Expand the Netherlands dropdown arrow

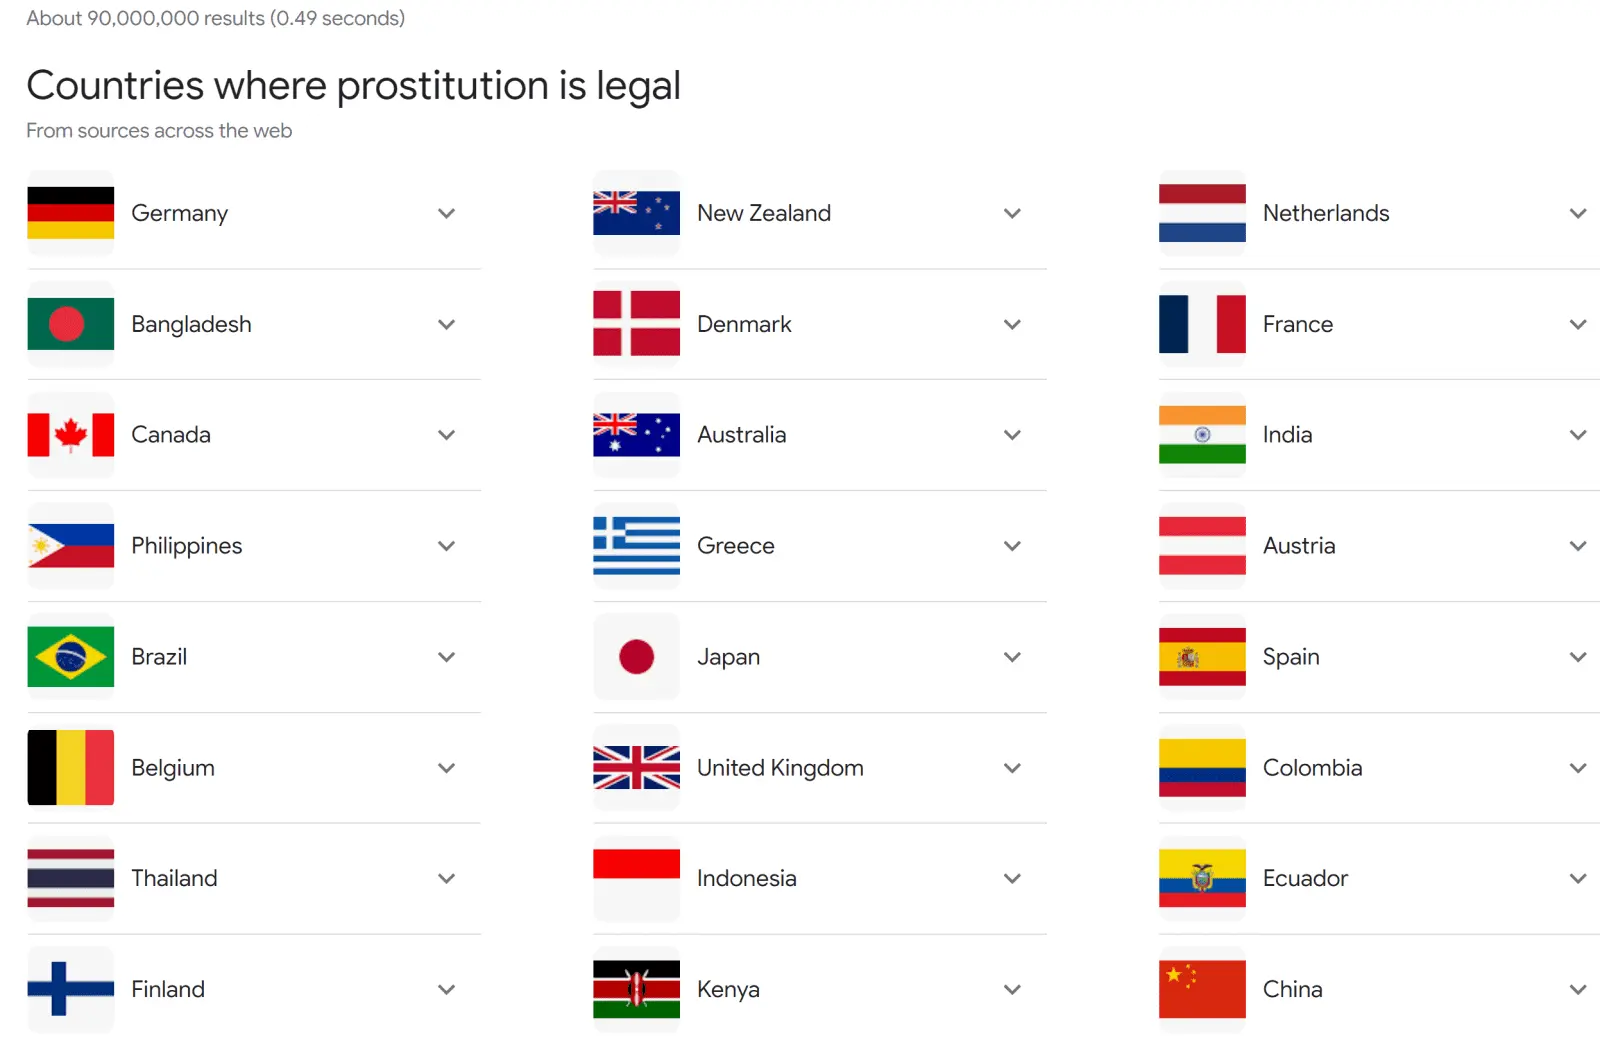point(1578,213)
